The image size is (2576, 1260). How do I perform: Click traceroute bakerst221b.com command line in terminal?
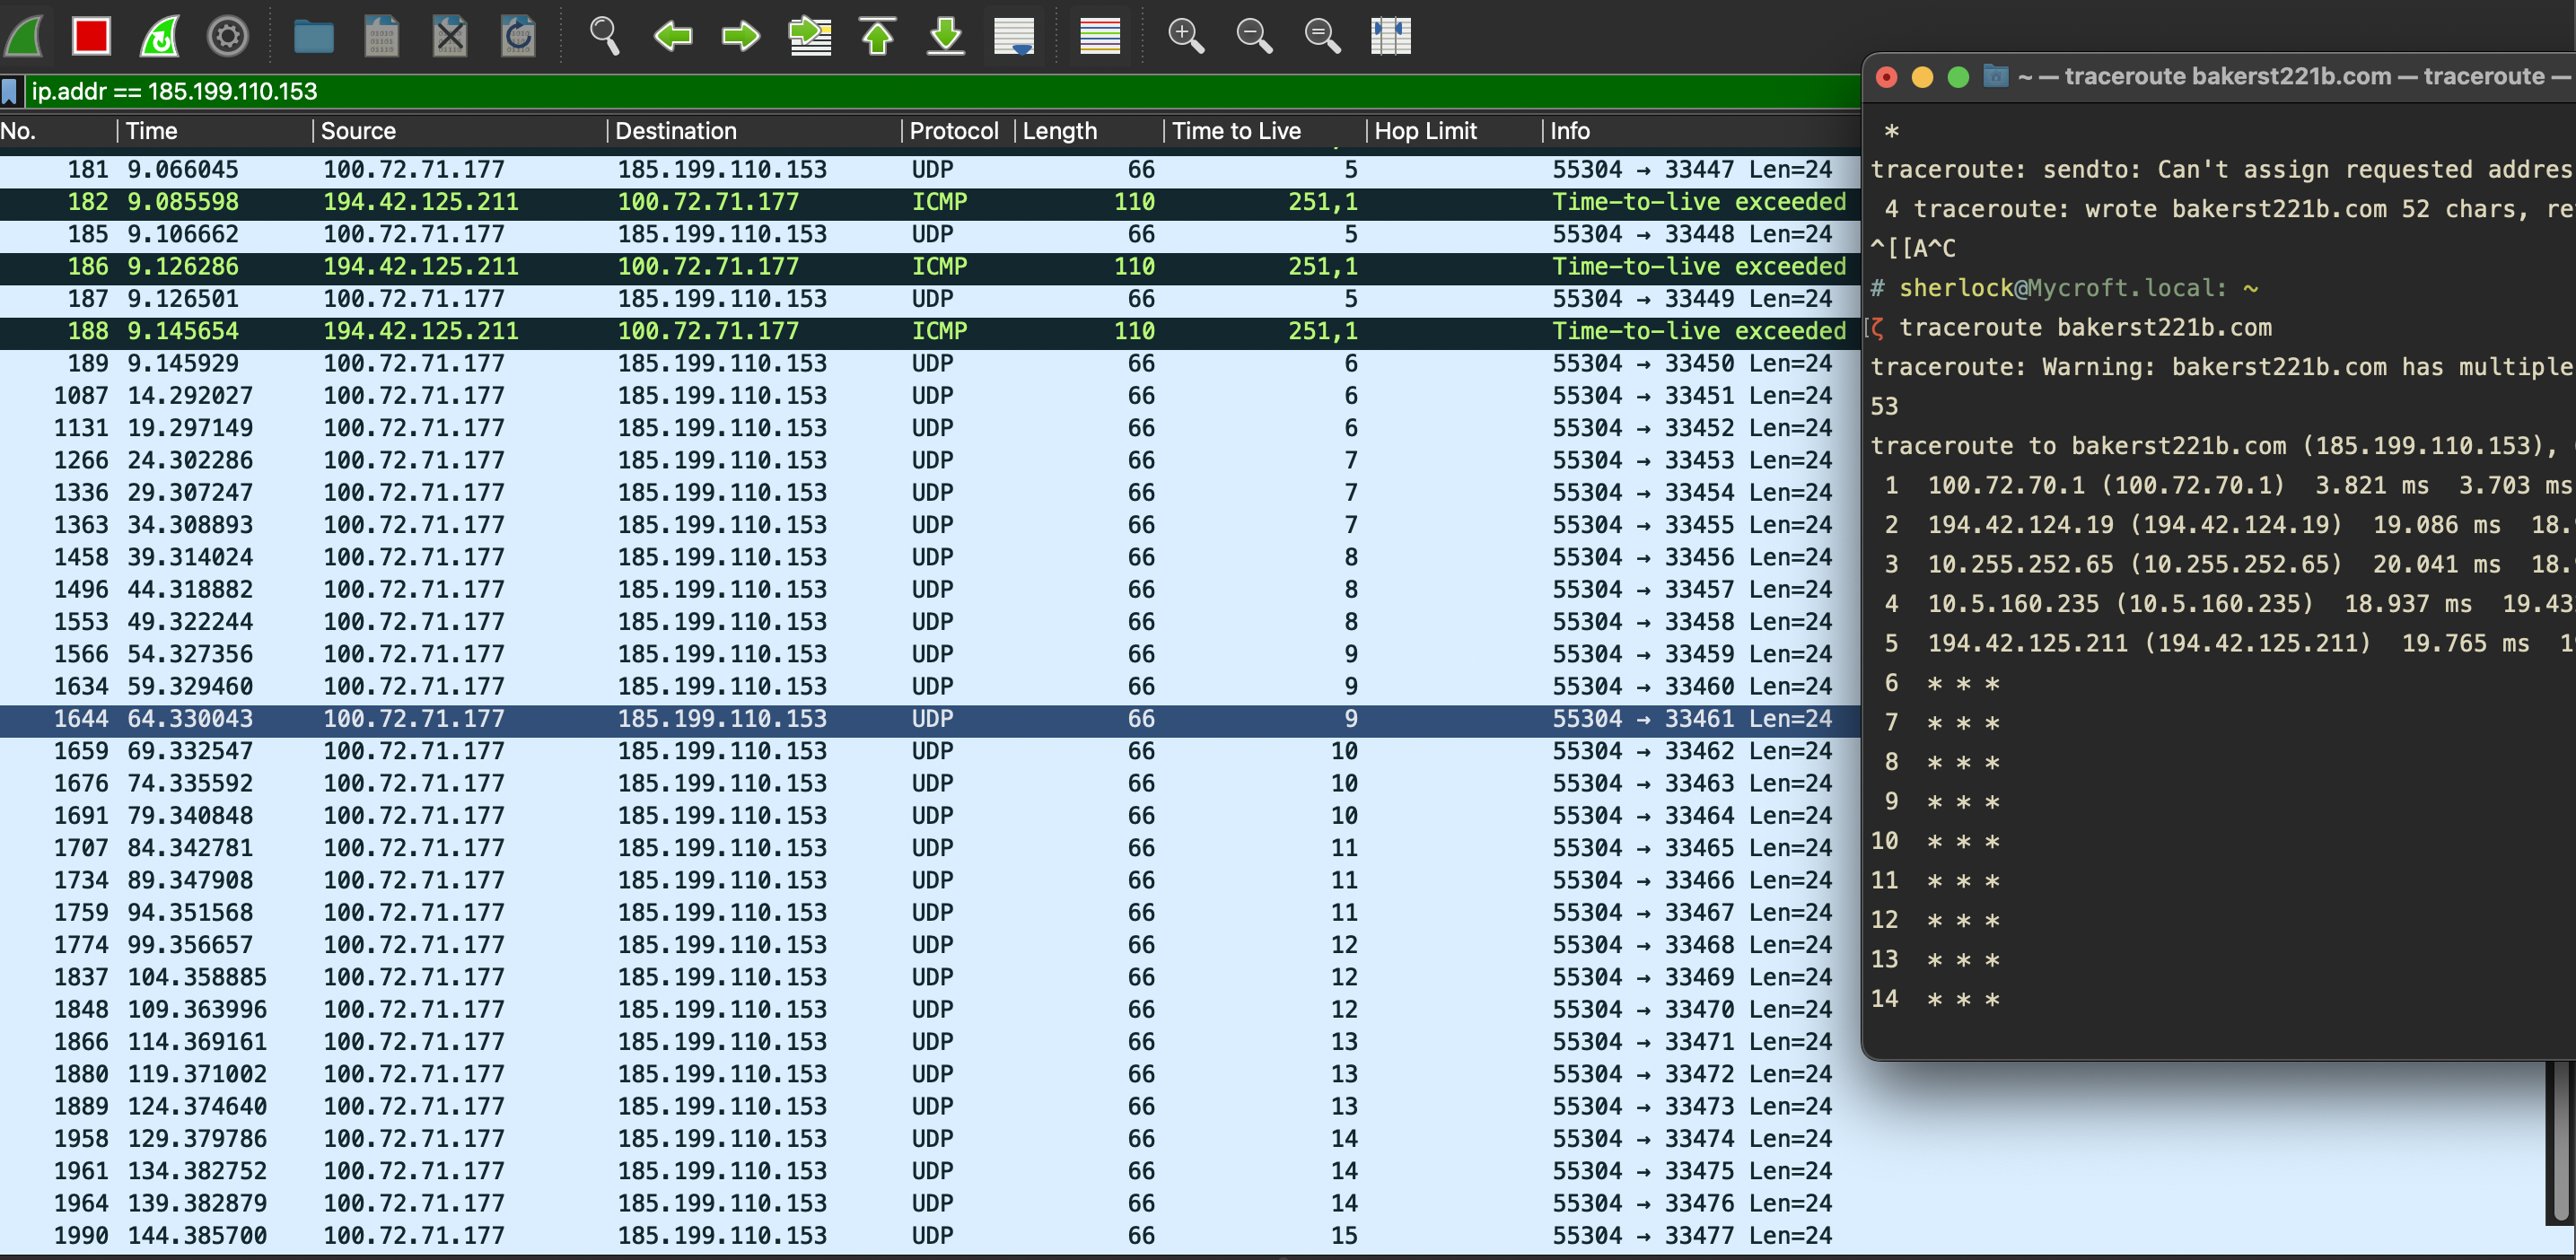tap(2085, 328)
